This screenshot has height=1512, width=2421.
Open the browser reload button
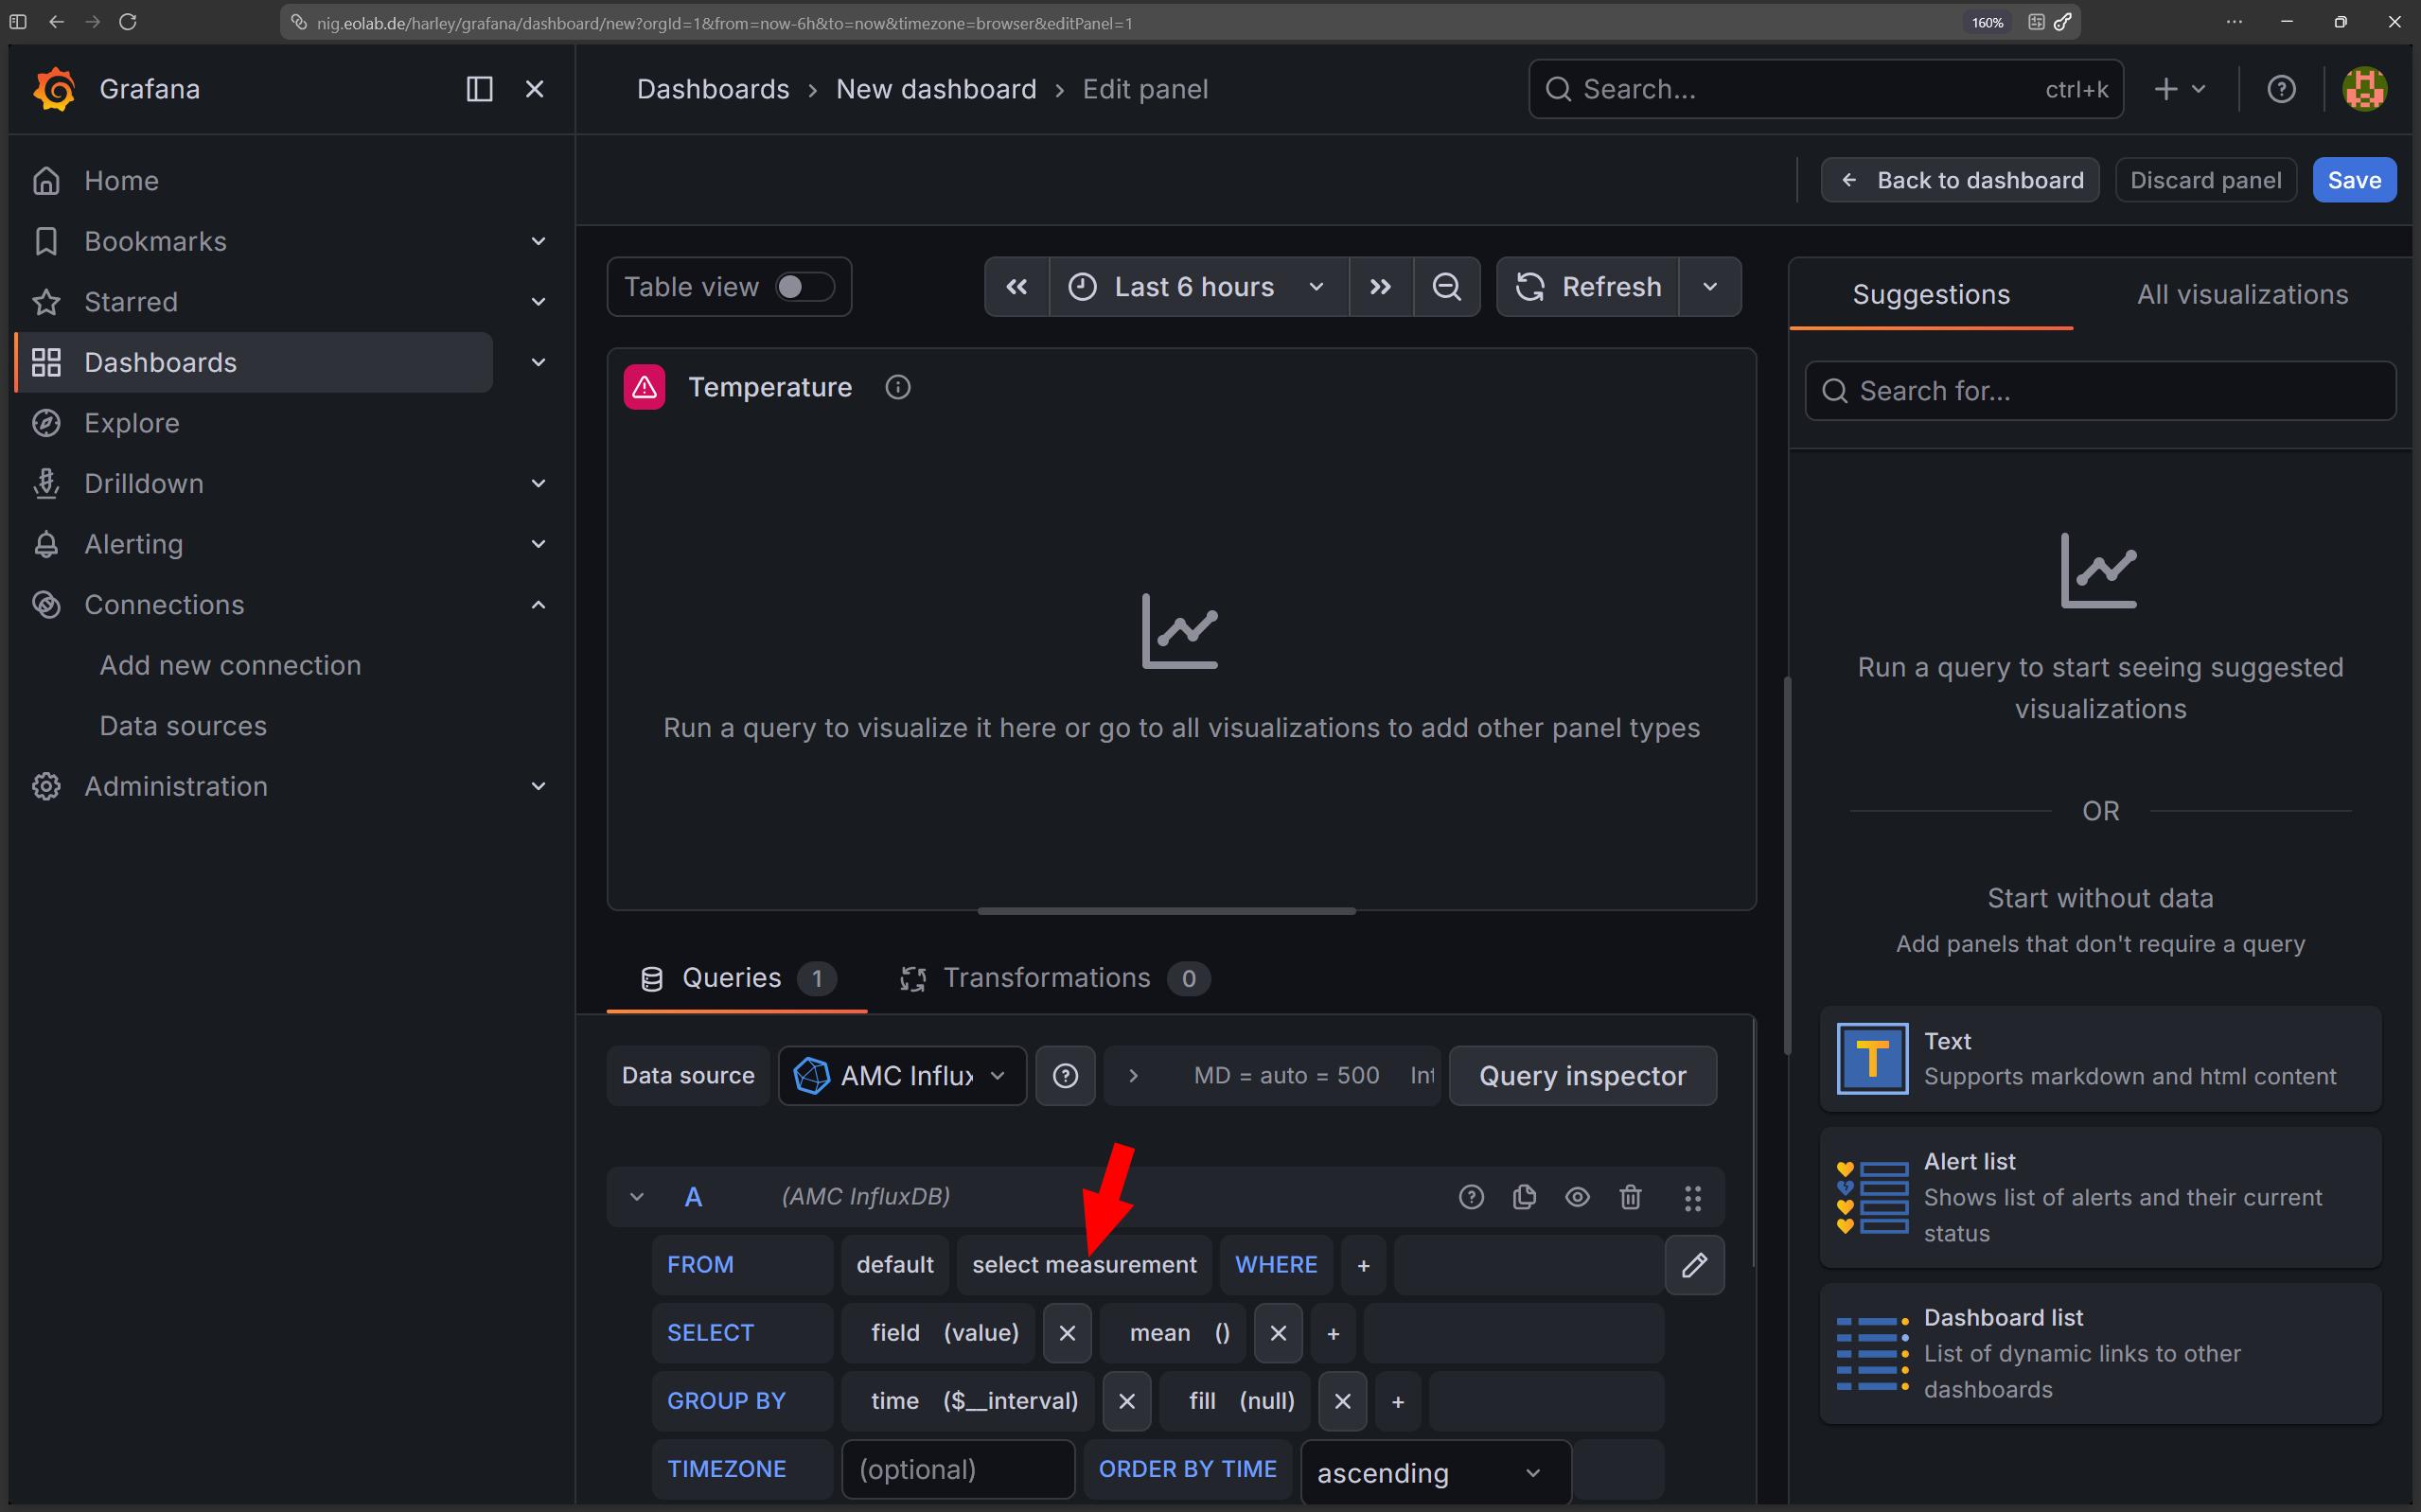click(128, 22)
